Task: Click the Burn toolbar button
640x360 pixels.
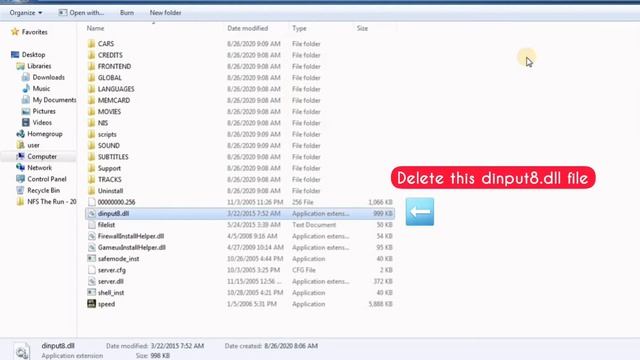Action: pyautogui.click(x=127, y=13)
